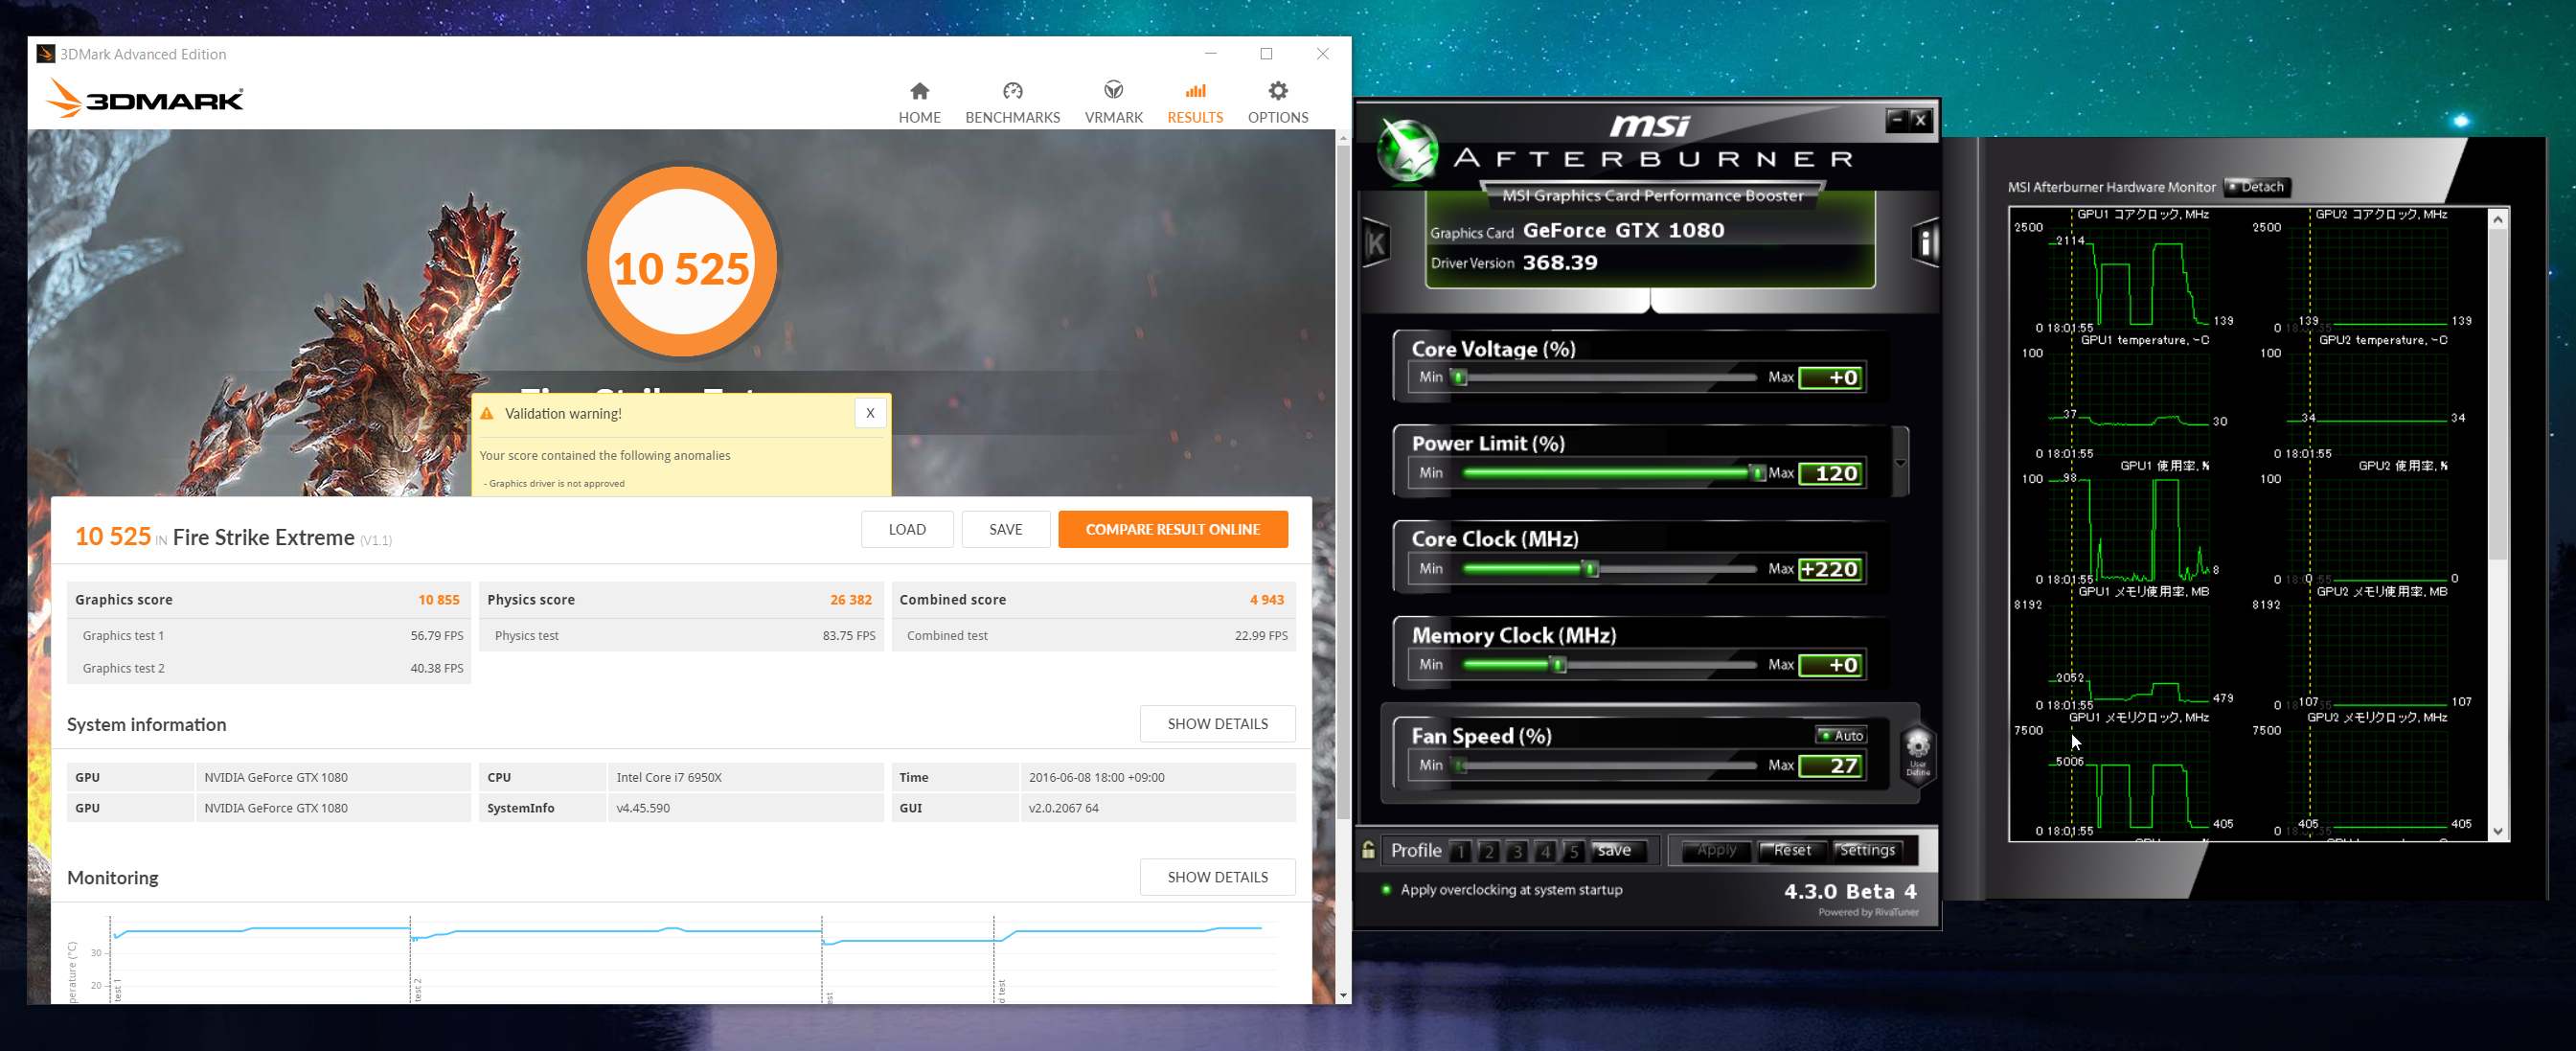The height and width of the screenshot is (1051, 2576).
Task: Click Memory Clock slider handle
Action: (1558, 665)
